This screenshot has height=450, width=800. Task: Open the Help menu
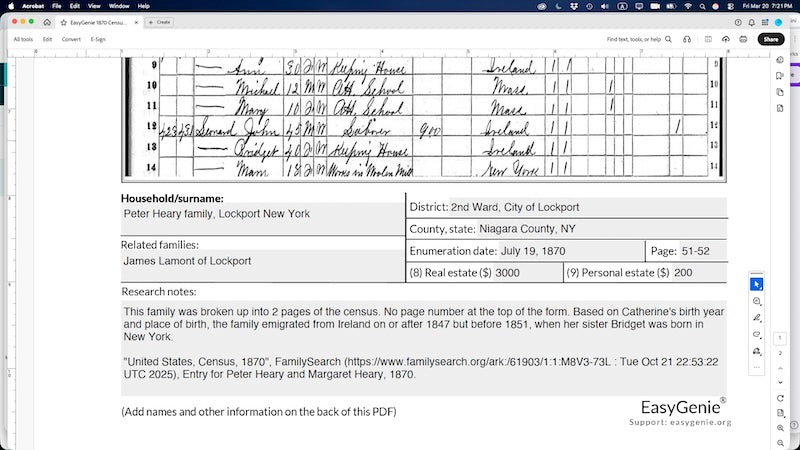143,6
